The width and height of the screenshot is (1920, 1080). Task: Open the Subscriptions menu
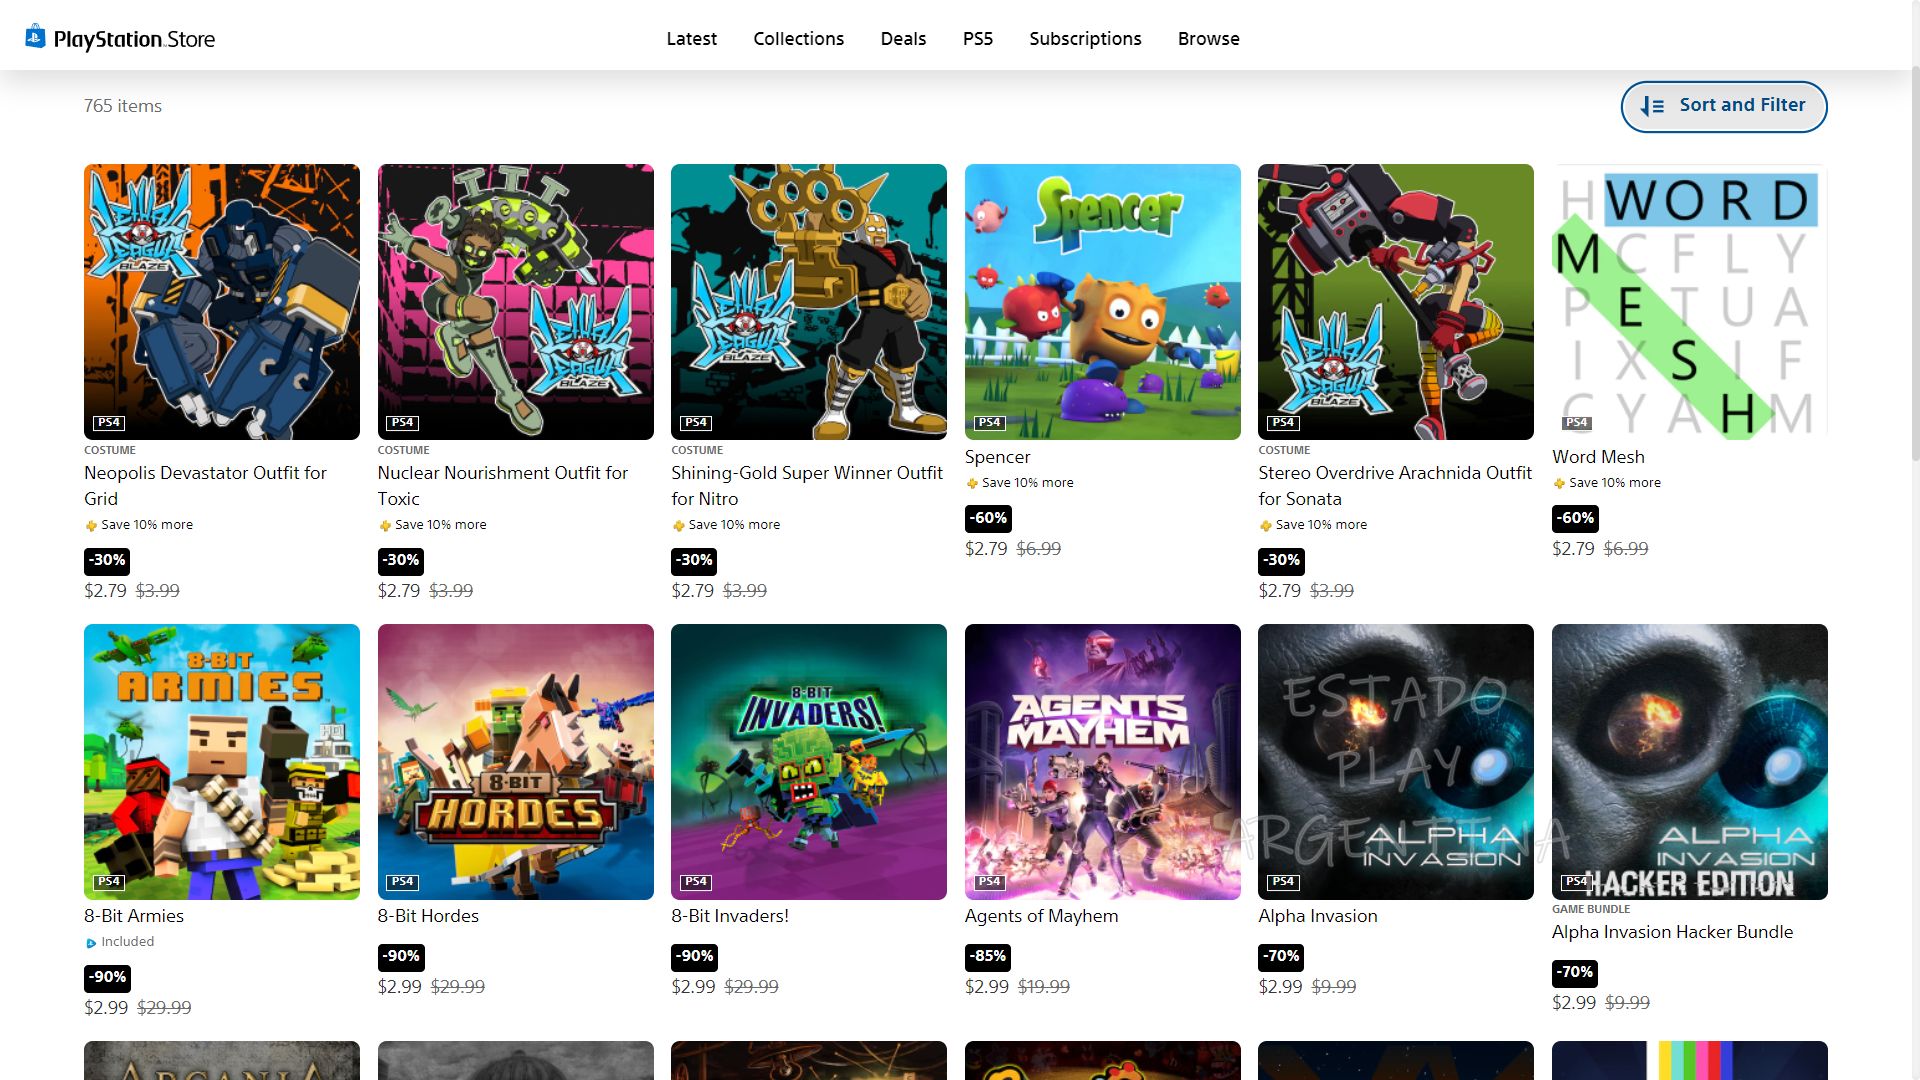(x=1085, y=39)
